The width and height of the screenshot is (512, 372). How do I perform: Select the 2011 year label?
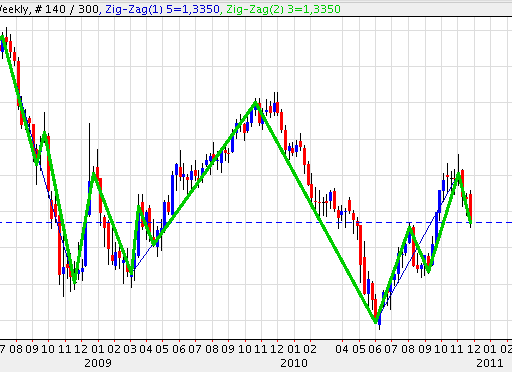(489, 363)
